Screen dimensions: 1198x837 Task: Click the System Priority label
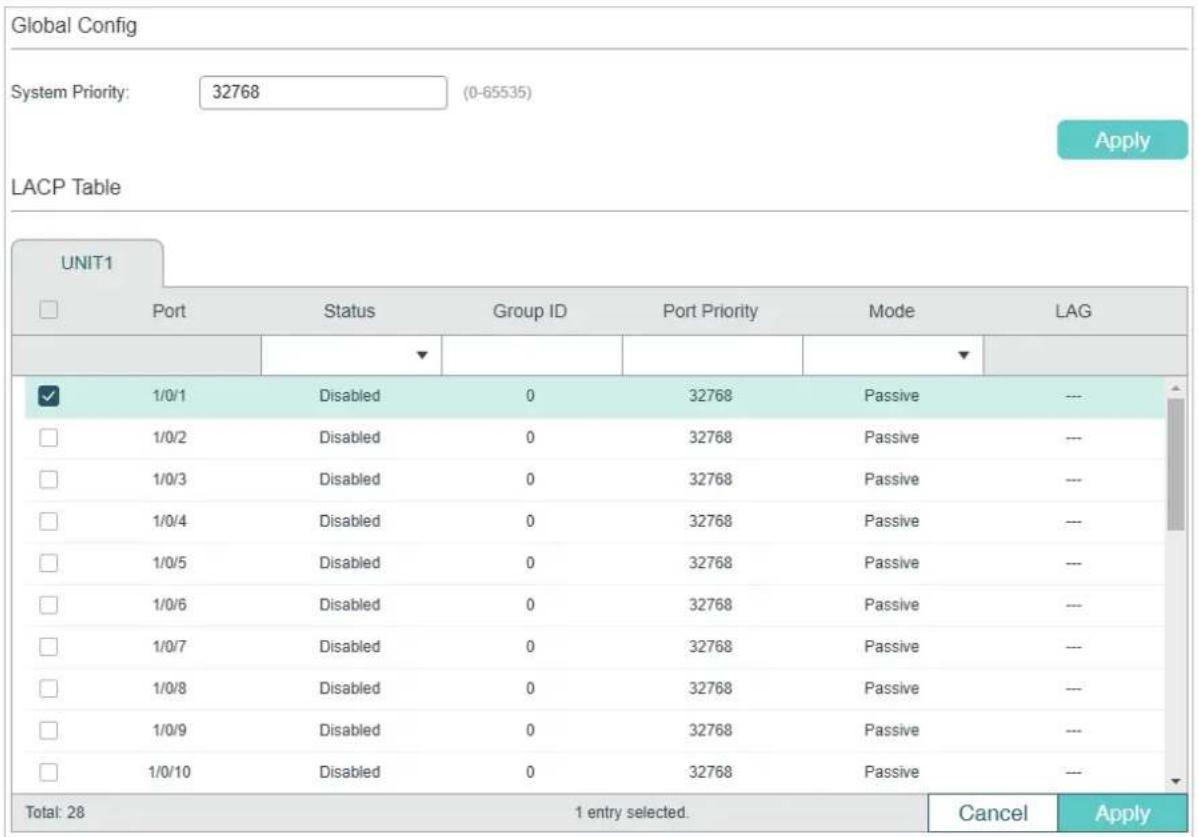(70, 92)
